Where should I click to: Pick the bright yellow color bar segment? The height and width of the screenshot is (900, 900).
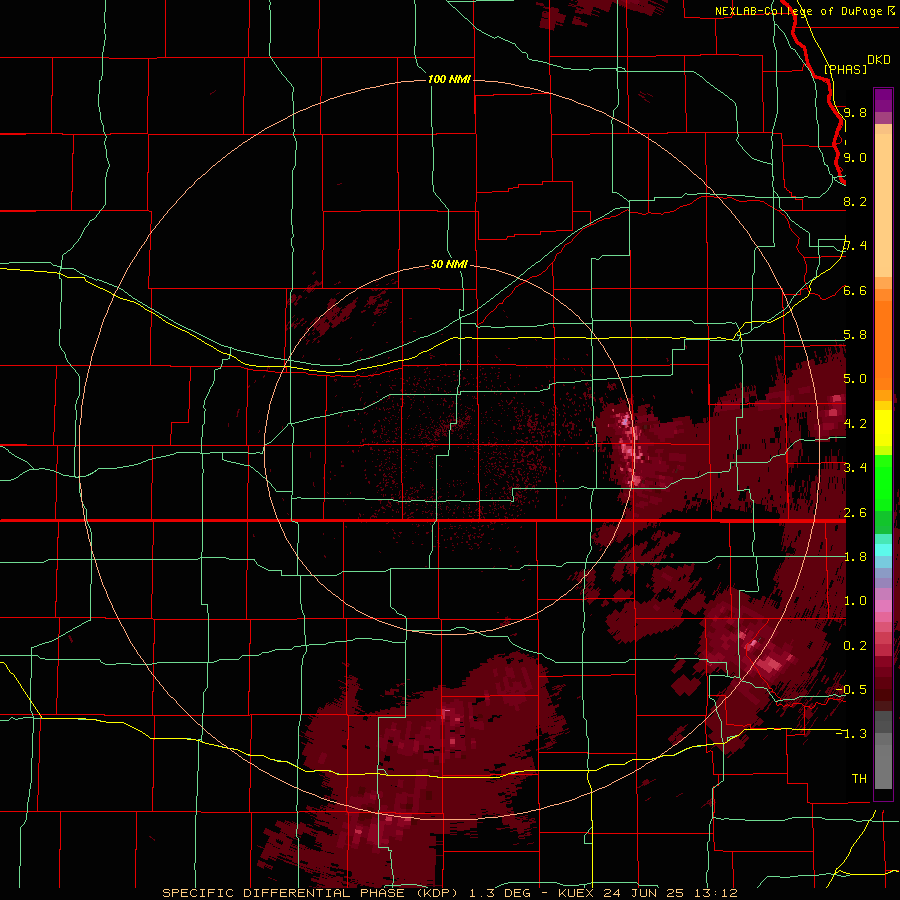[x=883, y=428]
